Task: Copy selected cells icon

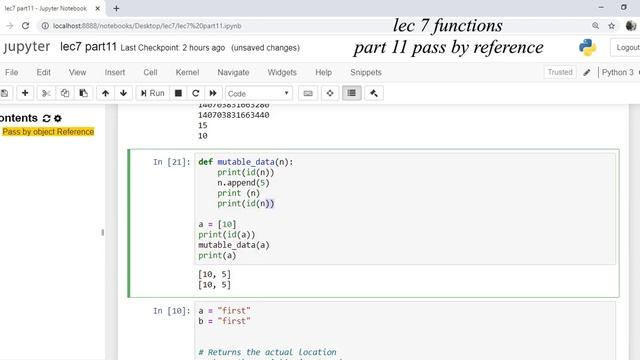Action: click(x=64, y=93)
